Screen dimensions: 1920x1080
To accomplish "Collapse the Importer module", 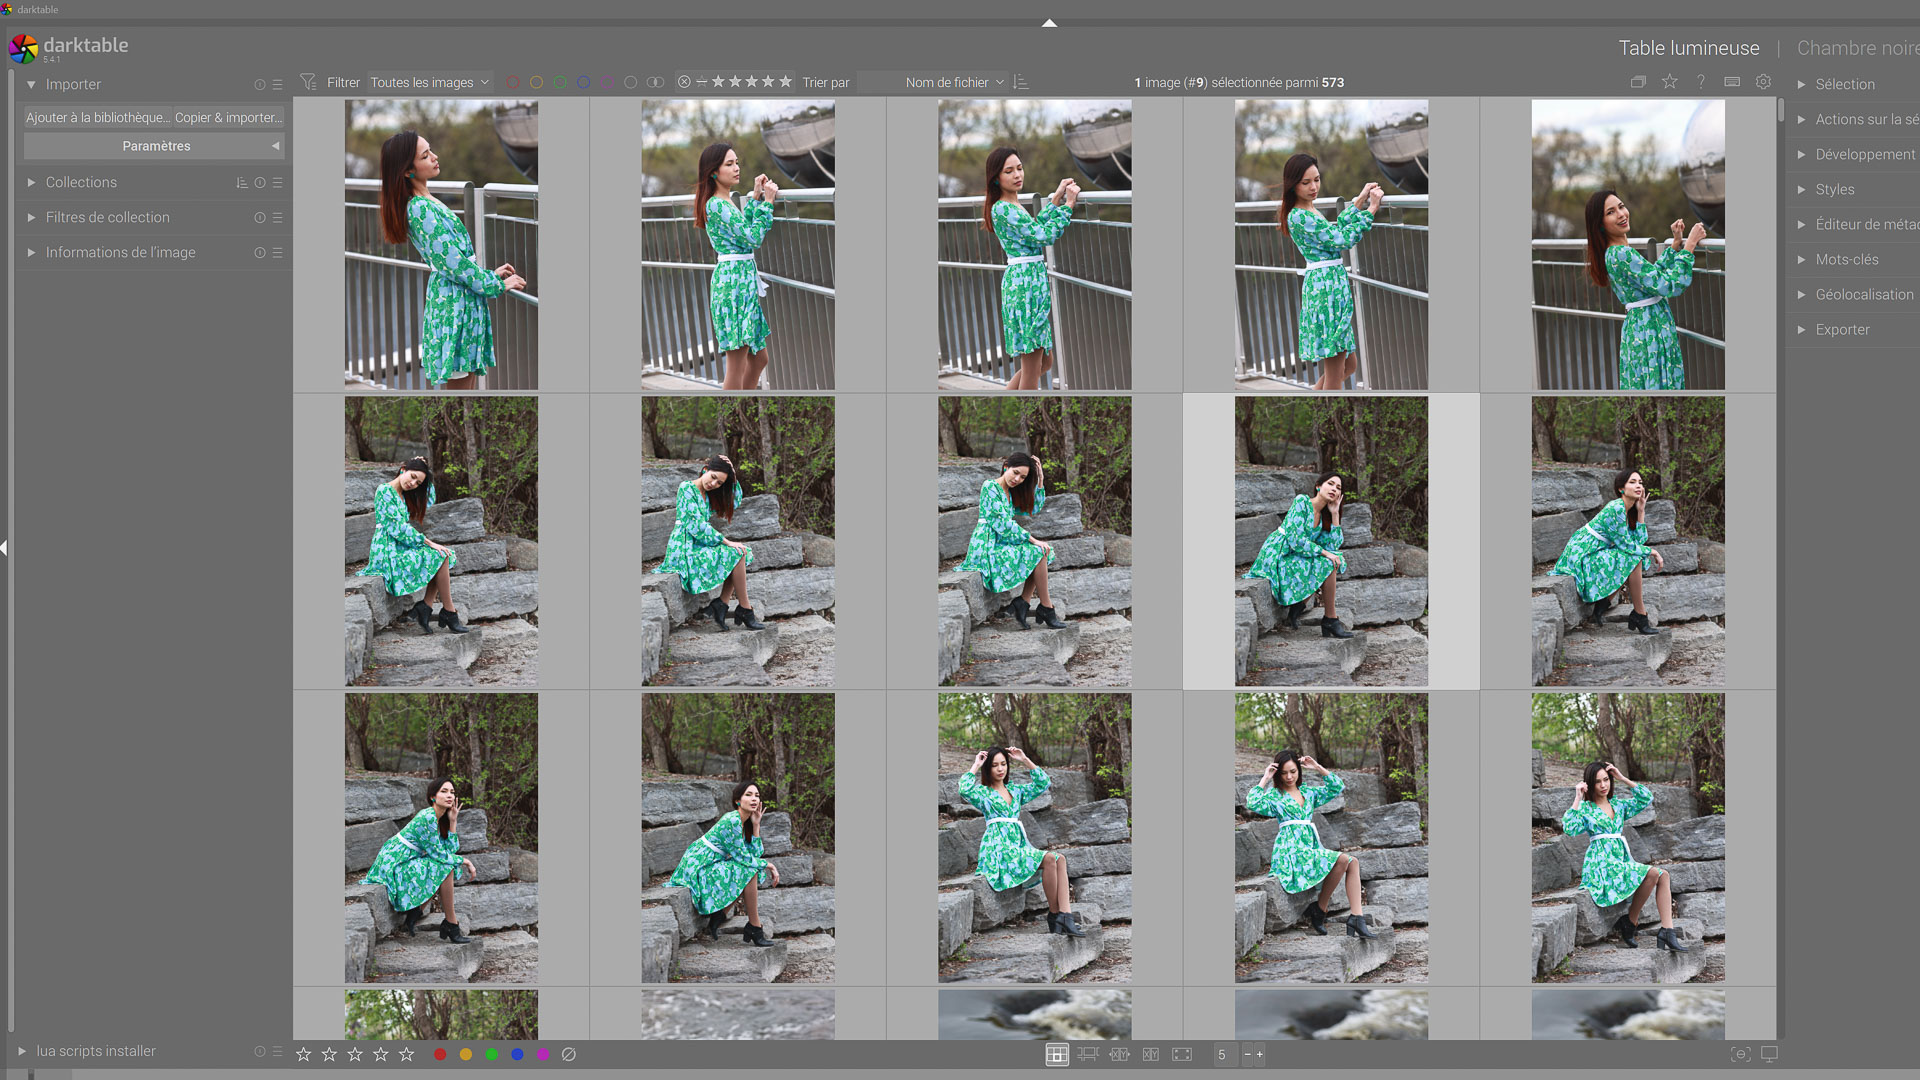I will (x=31, y=85).
